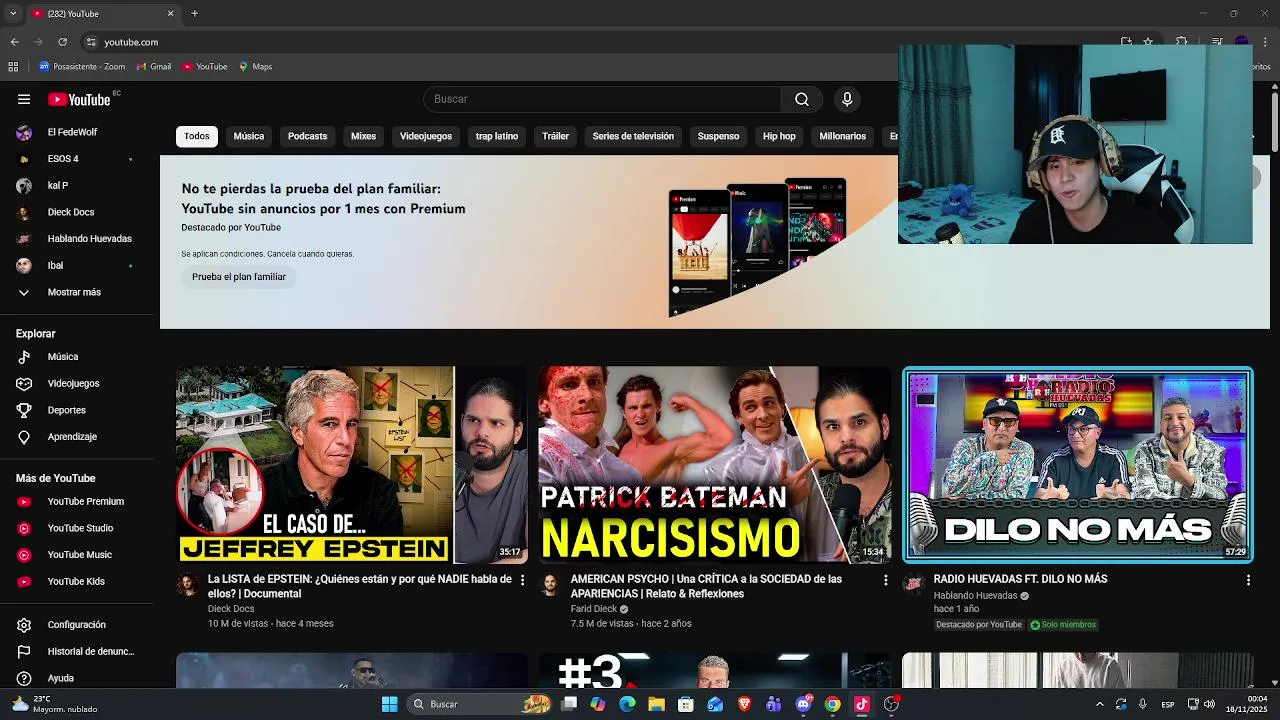Viewport: 1280px width, 720px height.
Task: Select the Suspenso filter chip
Action: tap(718, 136)
